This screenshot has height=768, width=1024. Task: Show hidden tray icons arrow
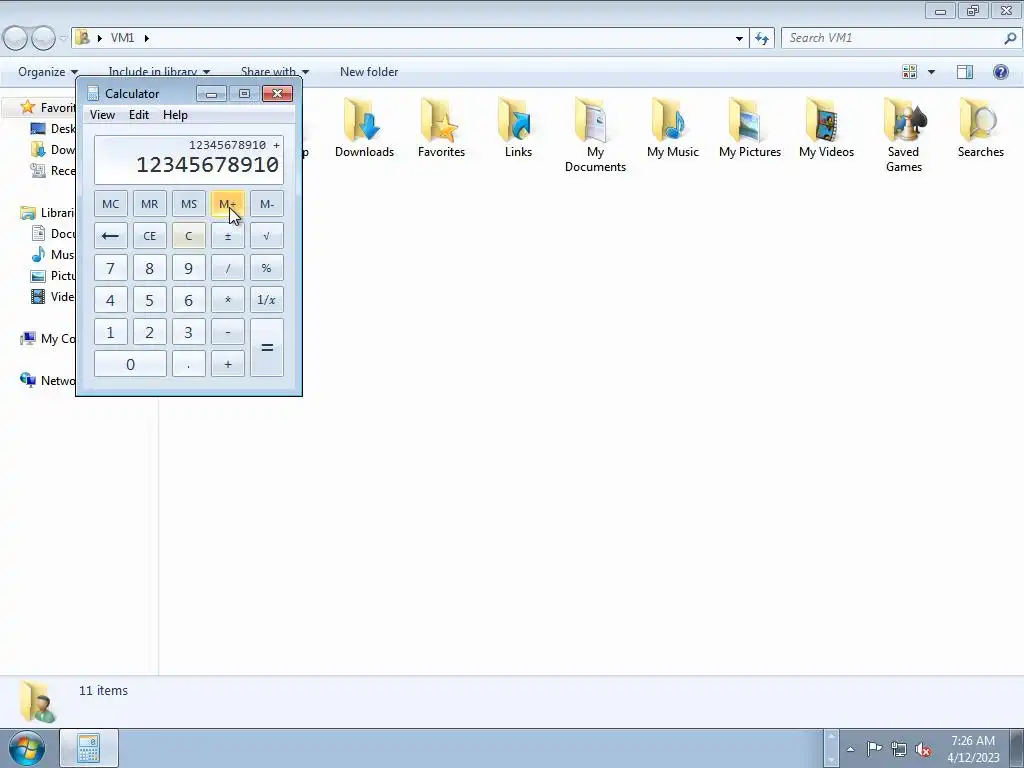click(x=850, y=749)
